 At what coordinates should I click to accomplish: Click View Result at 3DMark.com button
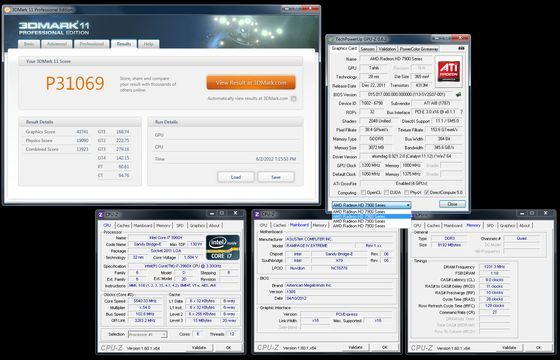pos(251,82)
